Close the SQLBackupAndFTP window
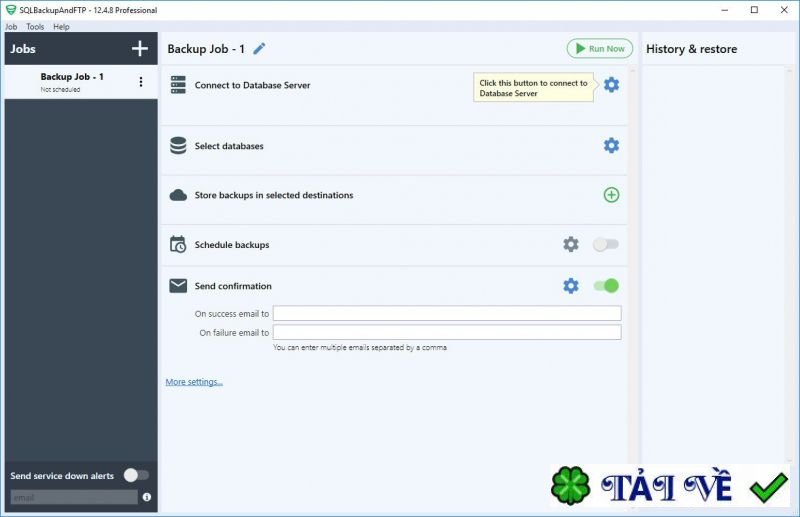 tap(784, 10)
